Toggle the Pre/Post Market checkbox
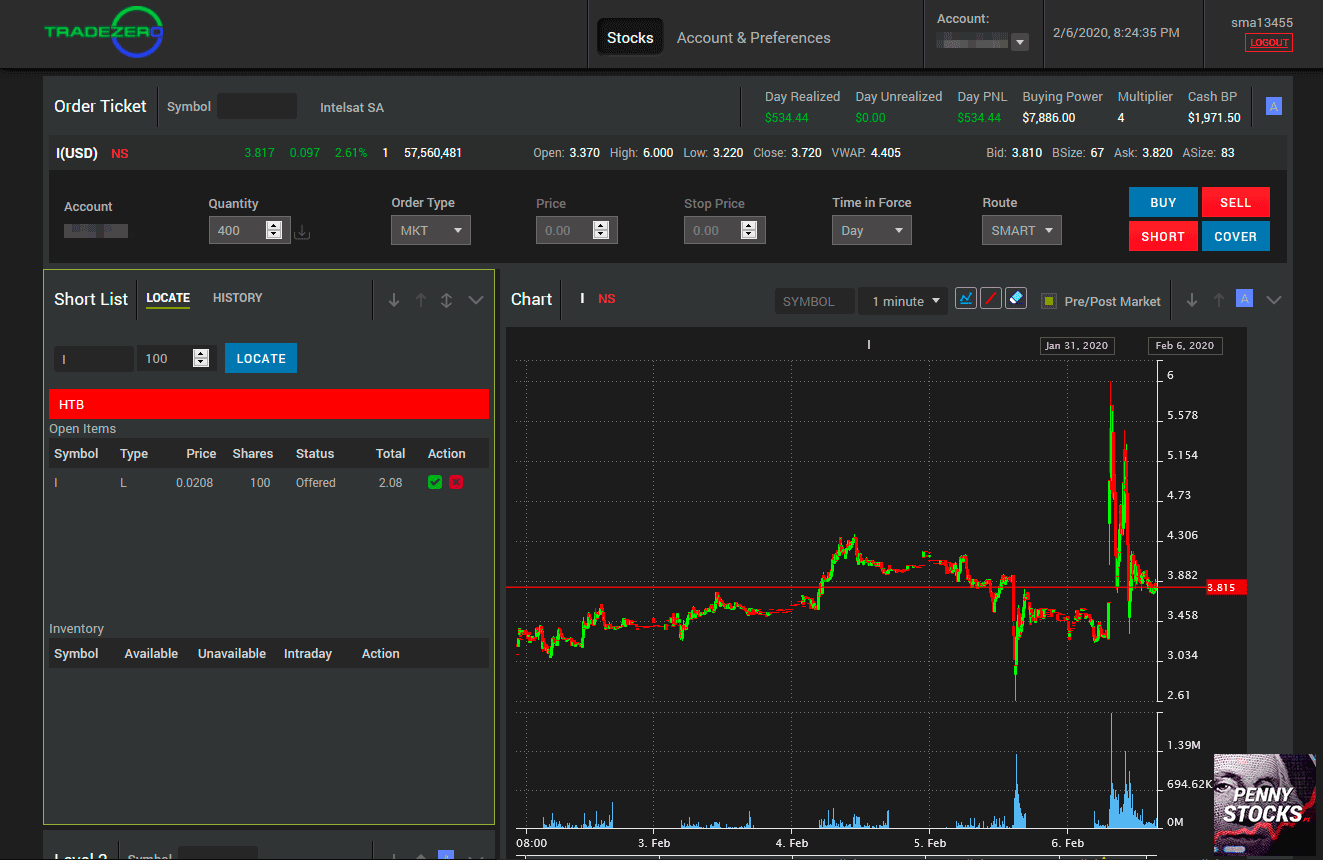The width and height of the screenshot is (1323, 860). point(1048,299)
